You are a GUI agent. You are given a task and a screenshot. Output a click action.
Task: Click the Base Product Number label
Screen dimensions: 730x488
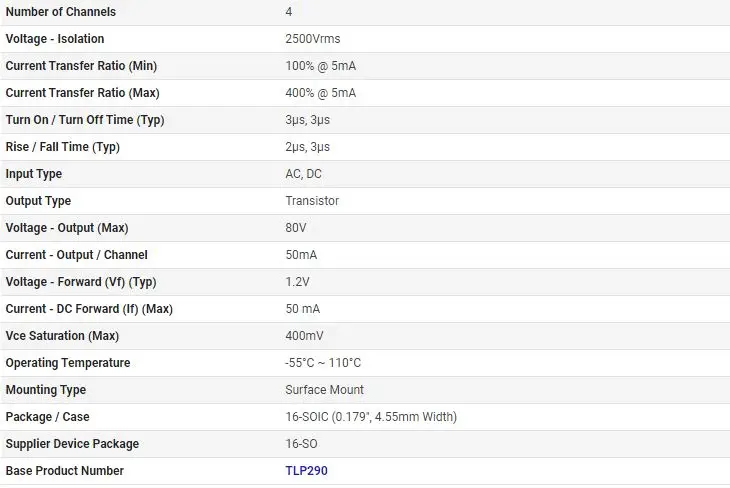(x=65, y=471)
